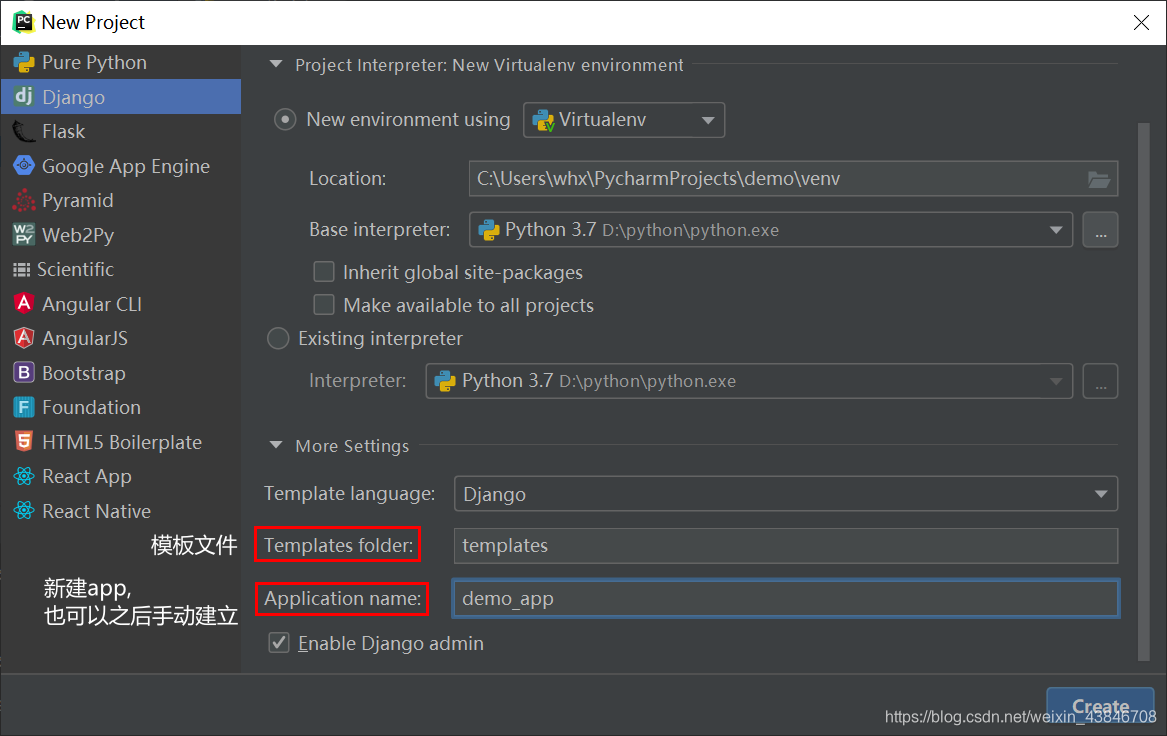
Task: Click the AngularJS shield icon
Action: pos(24,338)
